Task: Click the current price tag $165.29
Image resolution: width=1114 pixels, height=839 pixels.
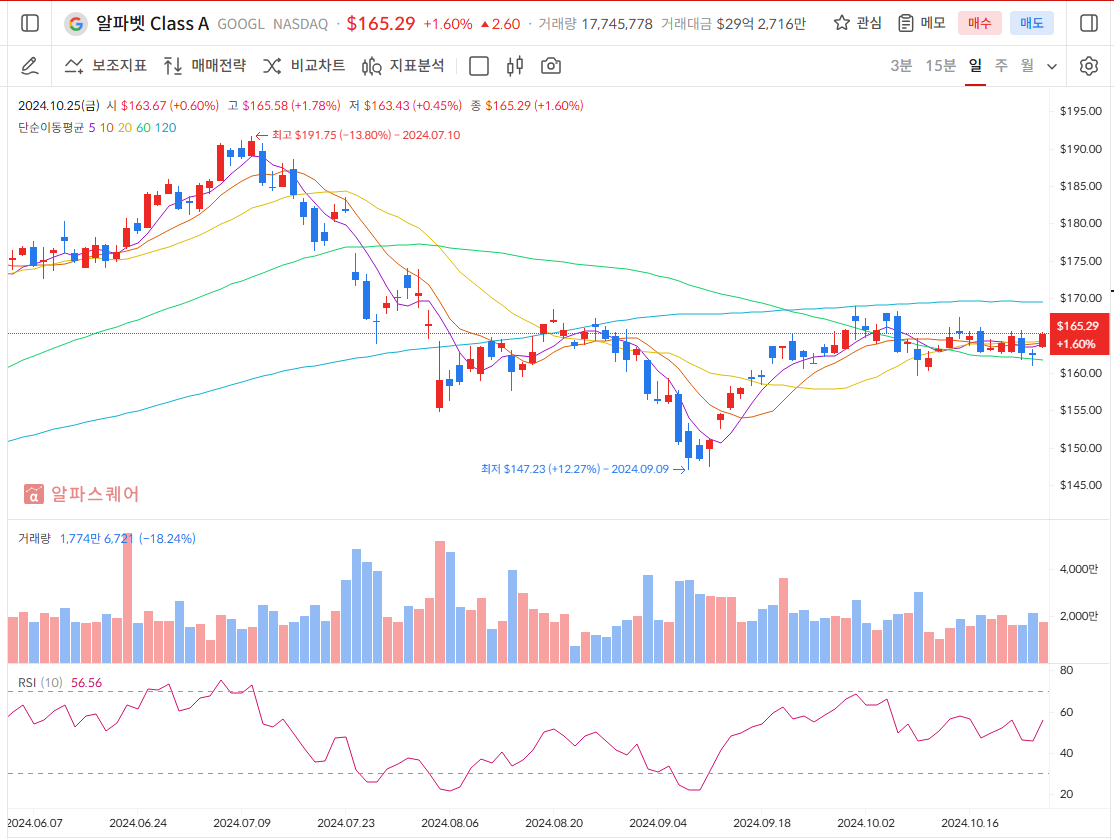Action: pyautogui.click(x=1078, y=334)
